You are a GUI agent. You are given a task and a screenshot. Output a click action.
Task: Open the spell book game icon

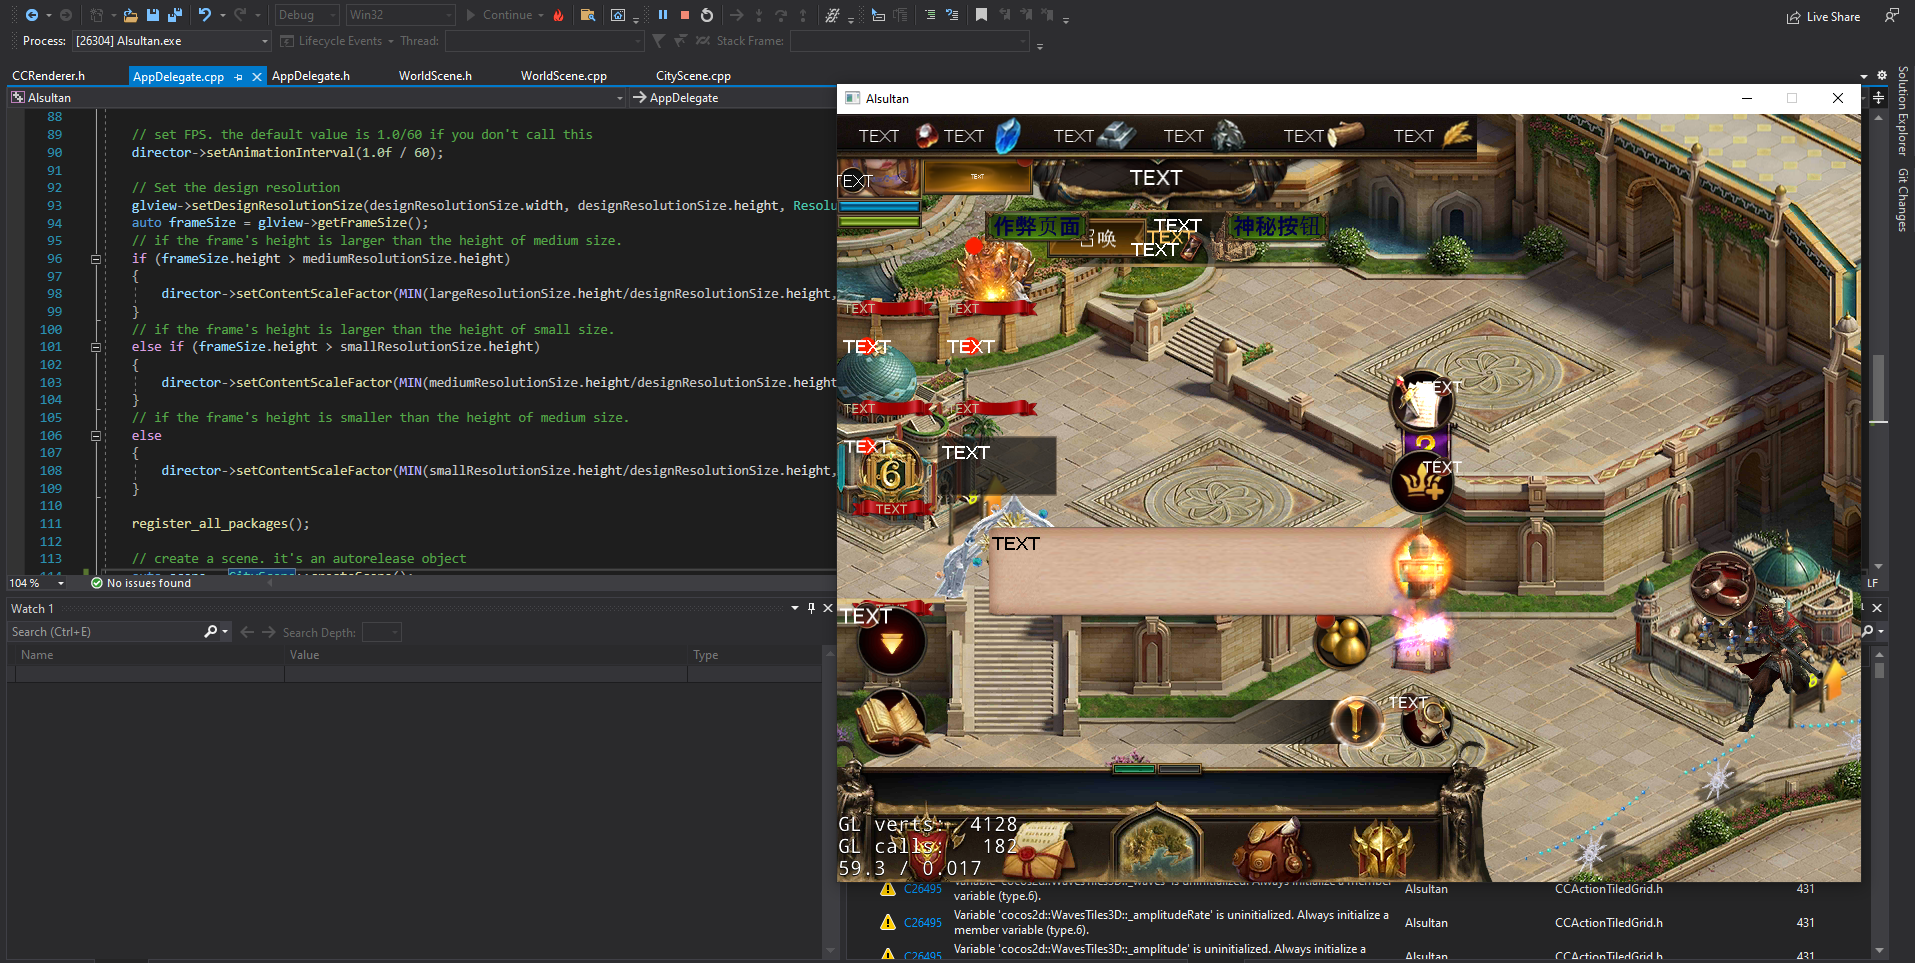890,721
